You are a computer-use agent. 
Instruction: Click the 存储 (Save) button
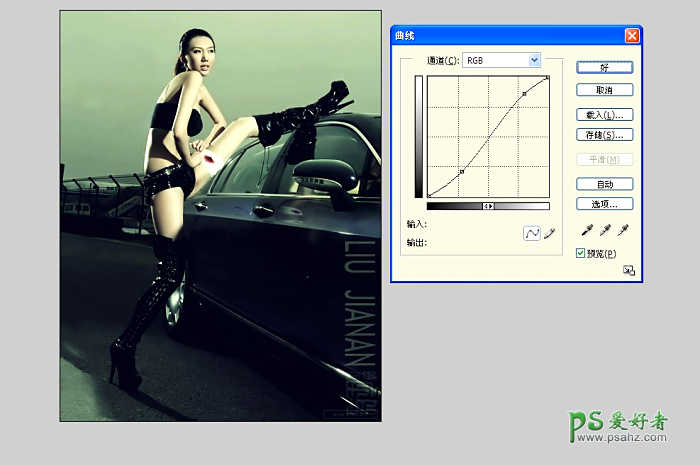tap(604, 134)
